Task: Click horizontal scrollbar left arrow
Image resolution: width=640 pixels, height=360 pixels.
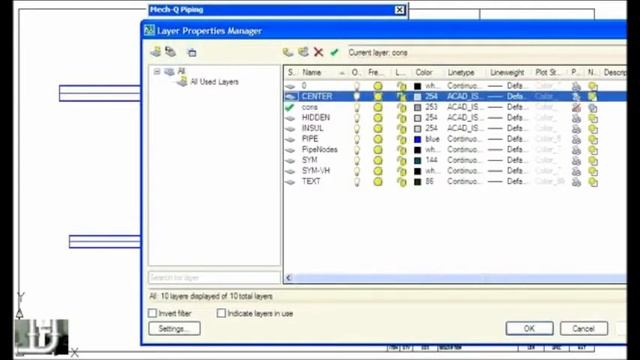Action: click(x=289, y=278)
